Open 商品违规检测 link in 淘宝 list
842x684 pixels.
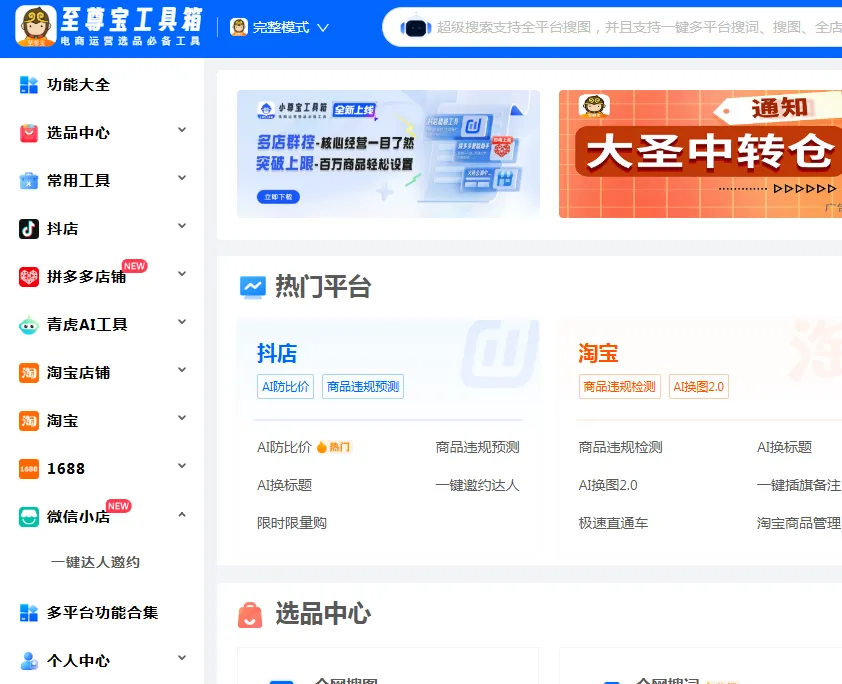[620, 447]
